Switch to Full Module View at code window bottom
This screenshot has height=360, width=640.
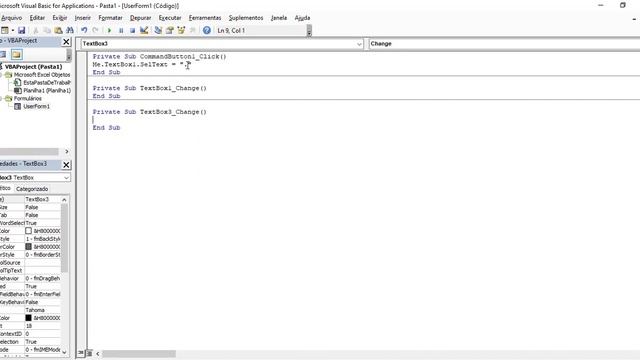click(89, 353)
